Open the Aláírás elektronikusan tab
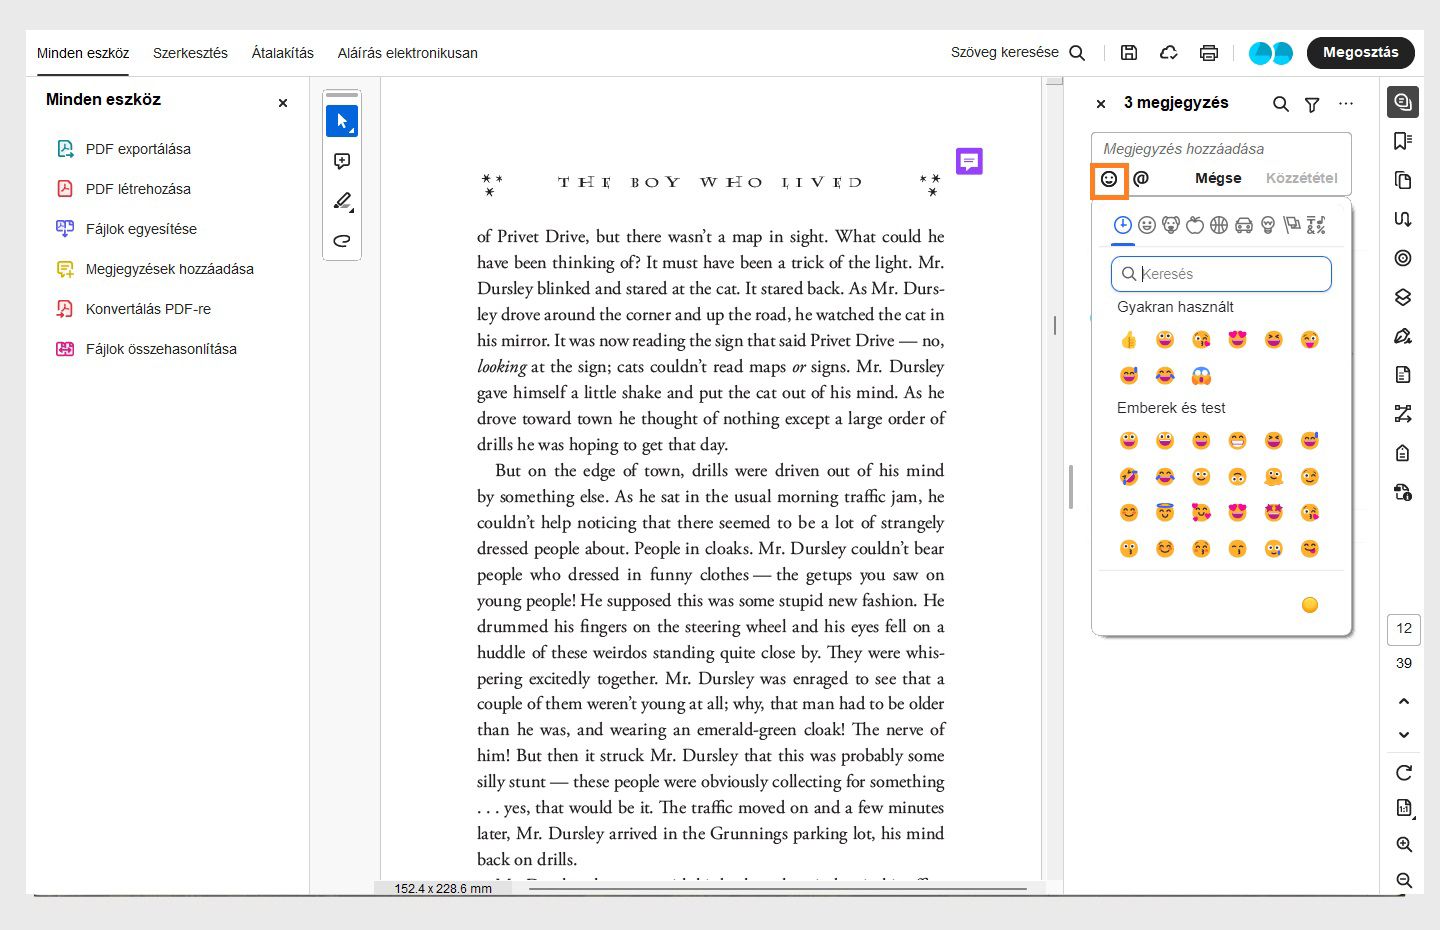Viewport: 1440px width, 930px height. 408,53
